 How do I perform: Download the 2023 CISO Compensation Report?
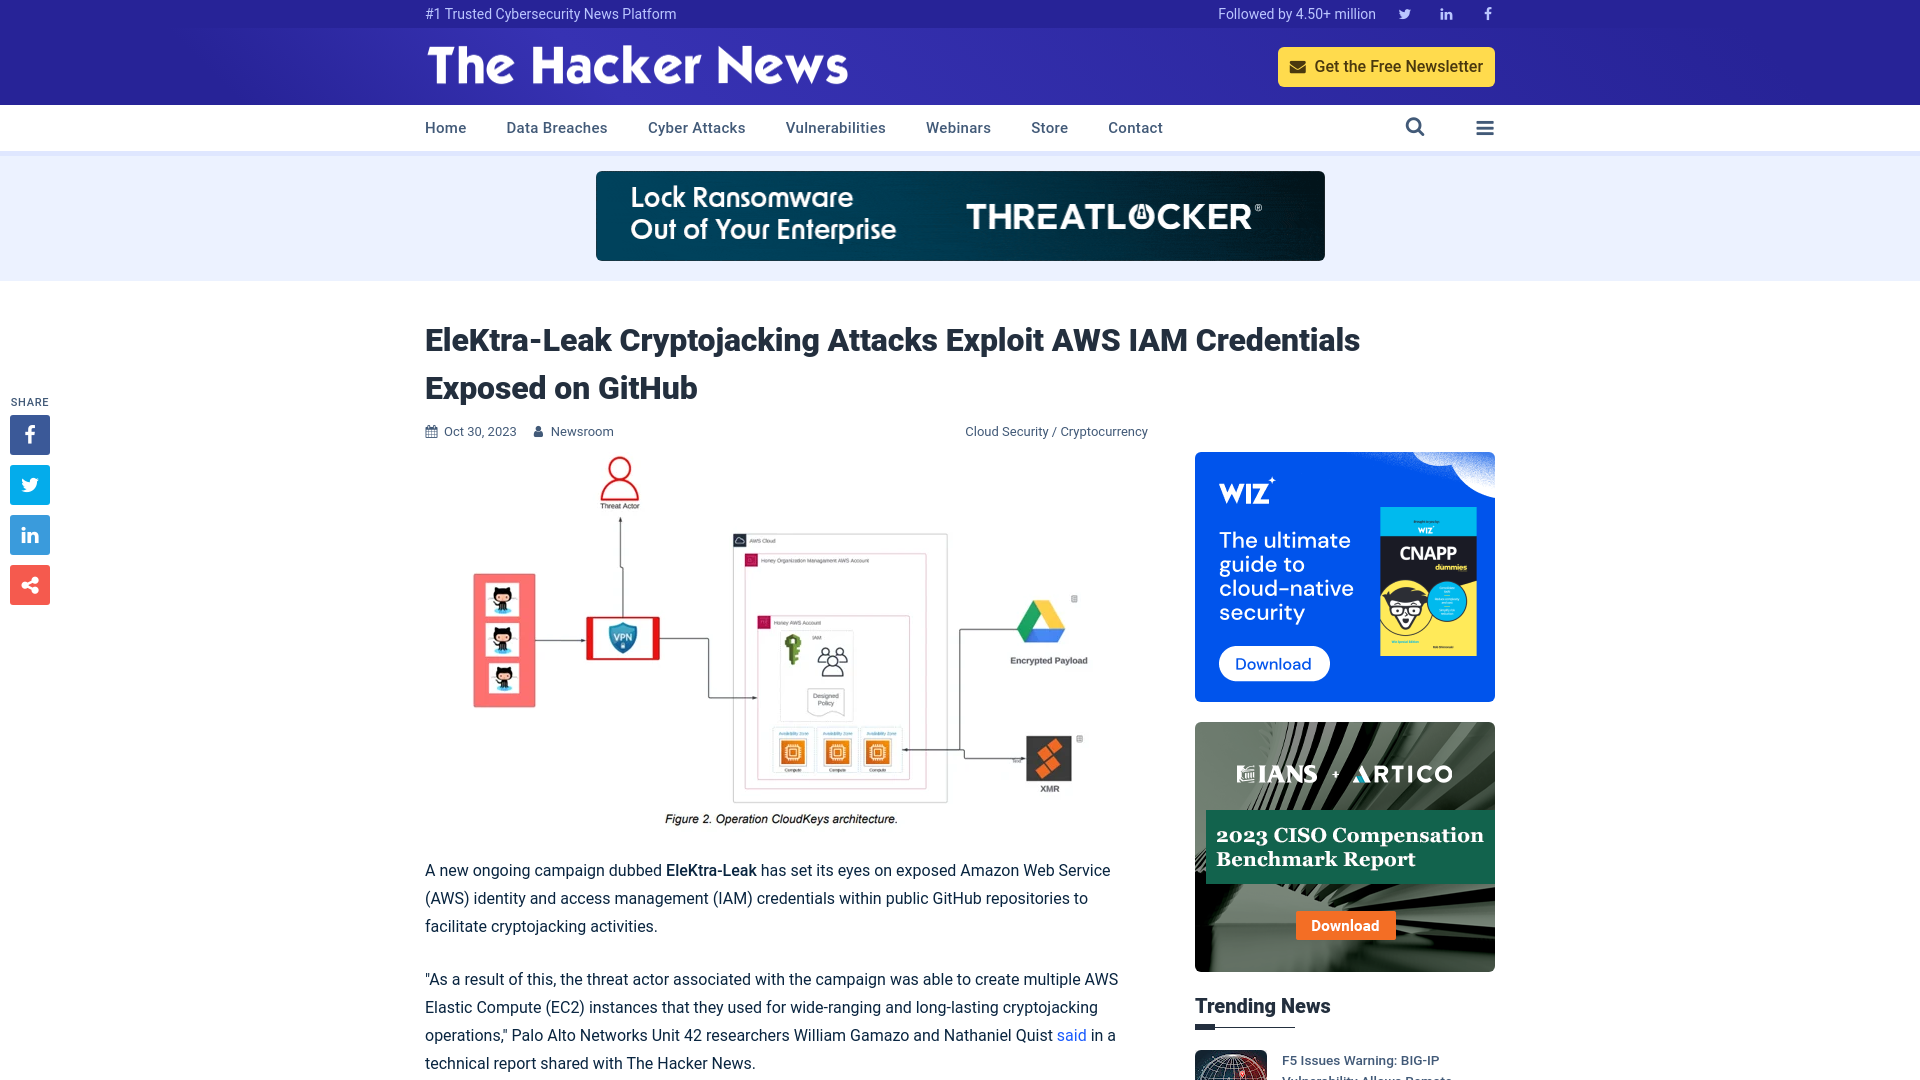coord(1345,926)
